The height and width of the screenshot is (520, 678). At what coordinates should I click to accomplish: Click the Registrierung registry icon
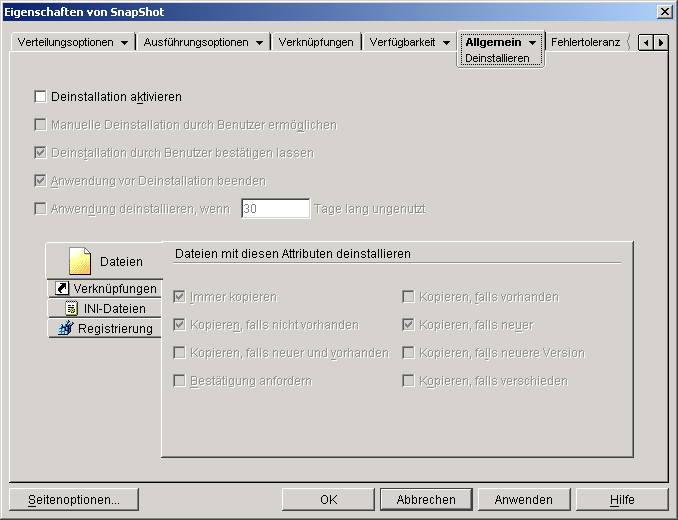66,328
